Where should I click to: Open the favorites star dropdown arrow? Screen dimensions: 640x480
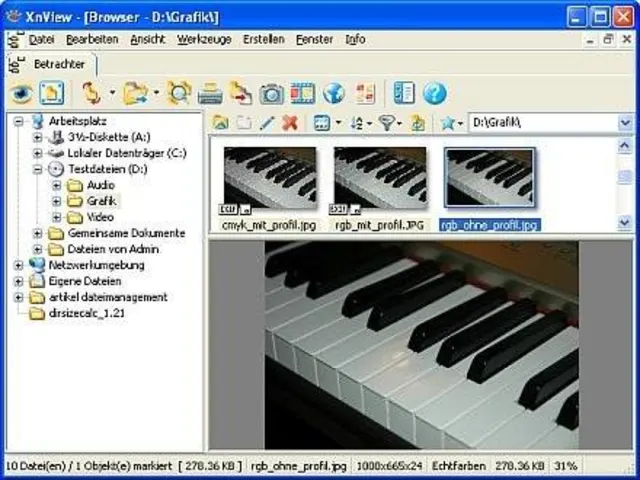pyautogui.click(x=461, y=123)
